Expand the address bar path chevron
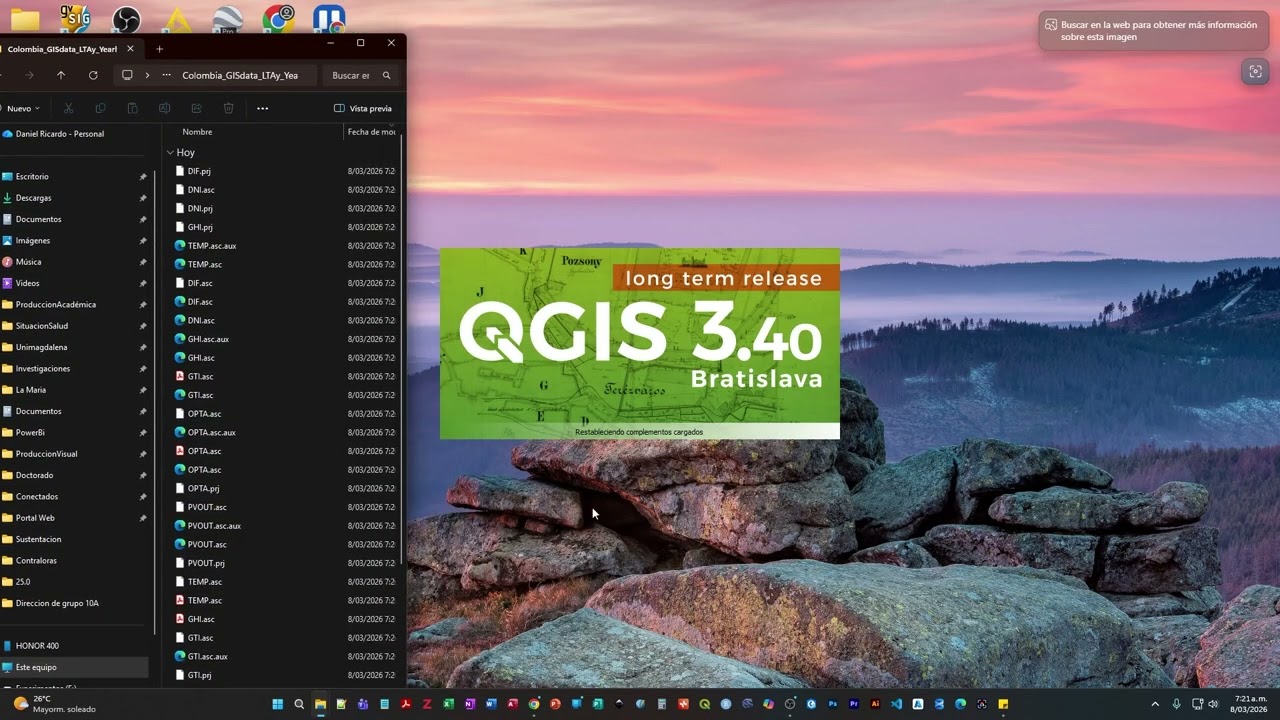The image size is (1280, 720). pos(147,75)
